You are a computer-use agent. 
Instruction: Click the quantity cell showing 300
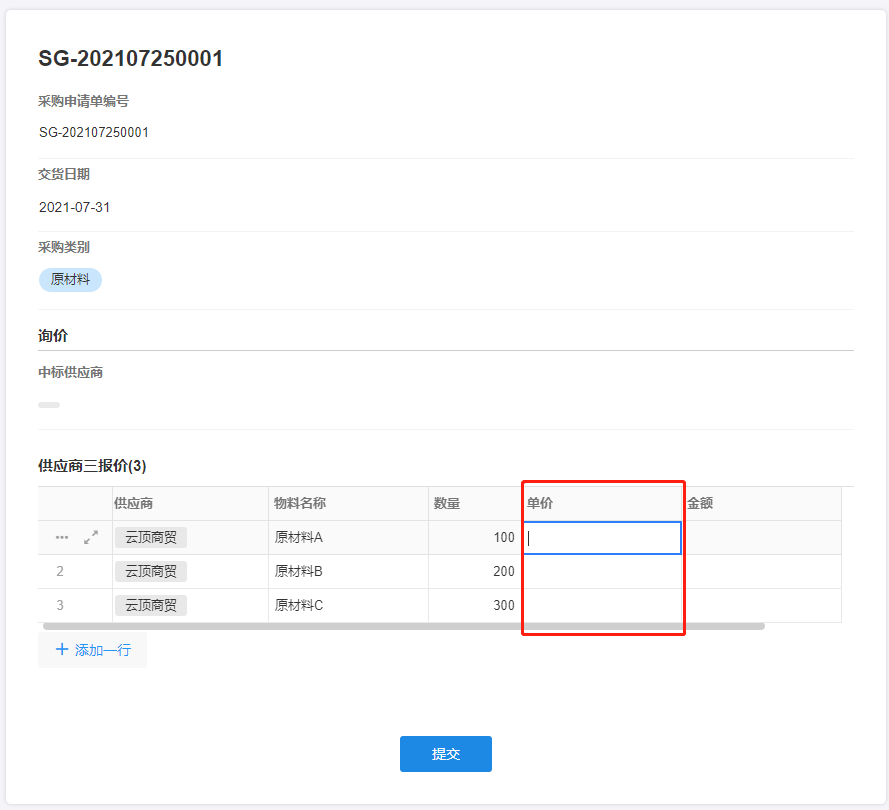[475, 605]
